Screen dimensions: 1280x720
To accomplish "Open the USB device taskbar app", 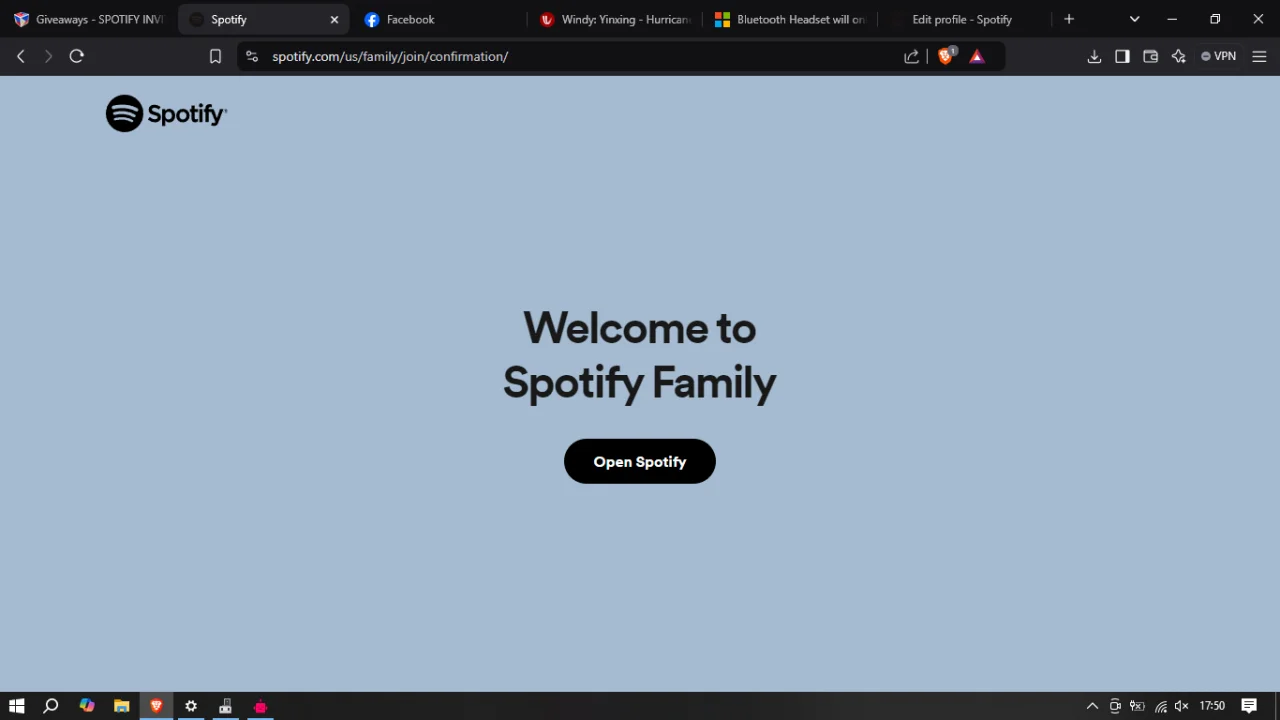I will pyautogui.click(x=226, y=706).
